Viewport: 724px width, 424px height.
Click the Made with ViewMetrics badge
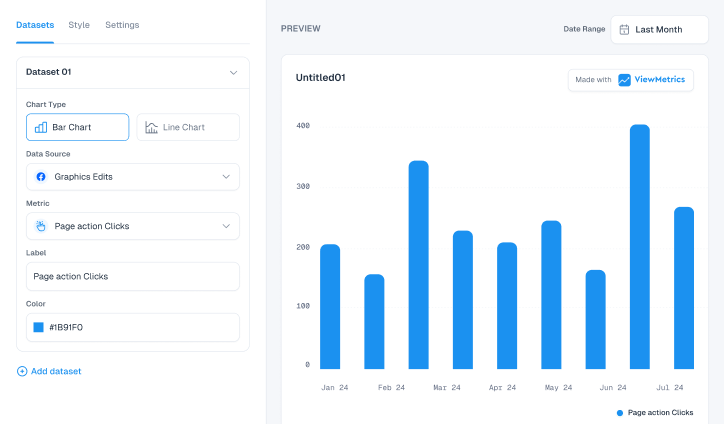pos(631,80)
